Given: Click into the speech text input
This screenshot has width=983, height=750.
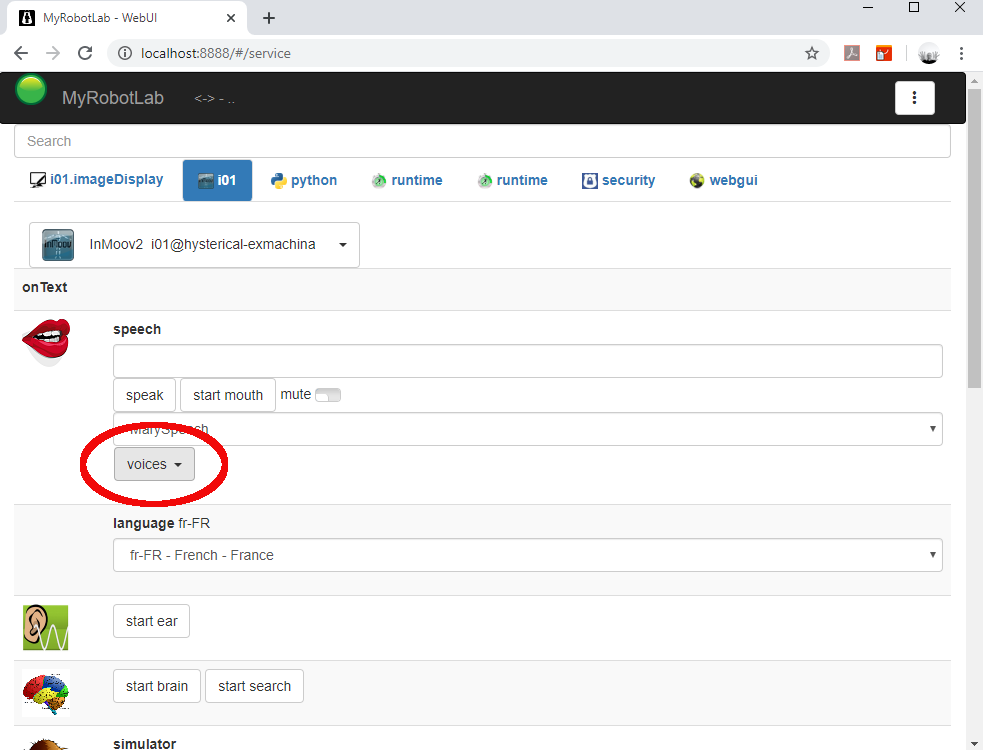Looking at the screenshot, I should click(x=528, y=361).
